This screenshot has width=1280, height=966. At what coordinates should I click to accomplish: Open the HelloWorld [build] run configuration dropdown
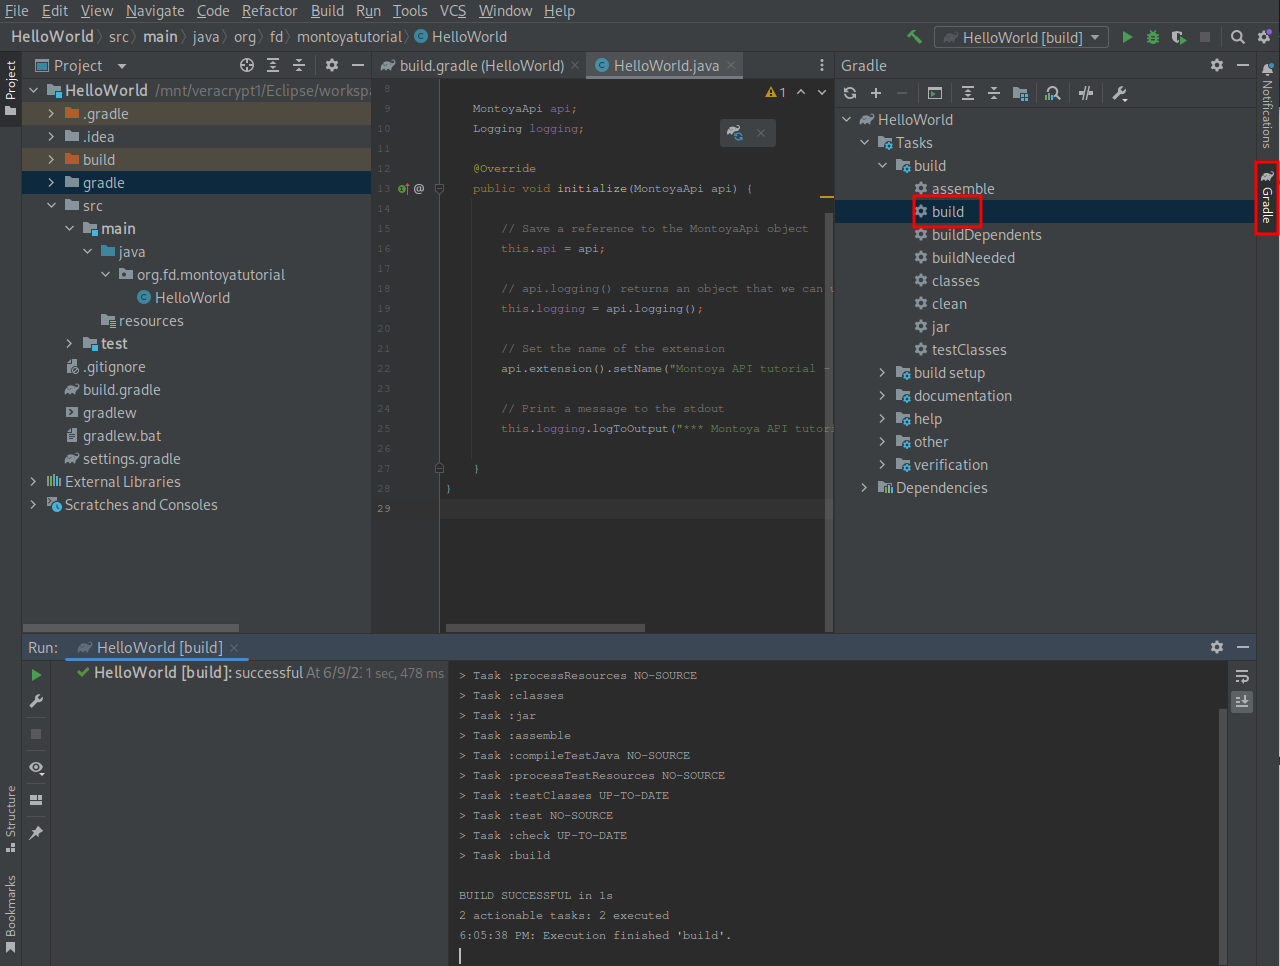tap(1021, 37)
